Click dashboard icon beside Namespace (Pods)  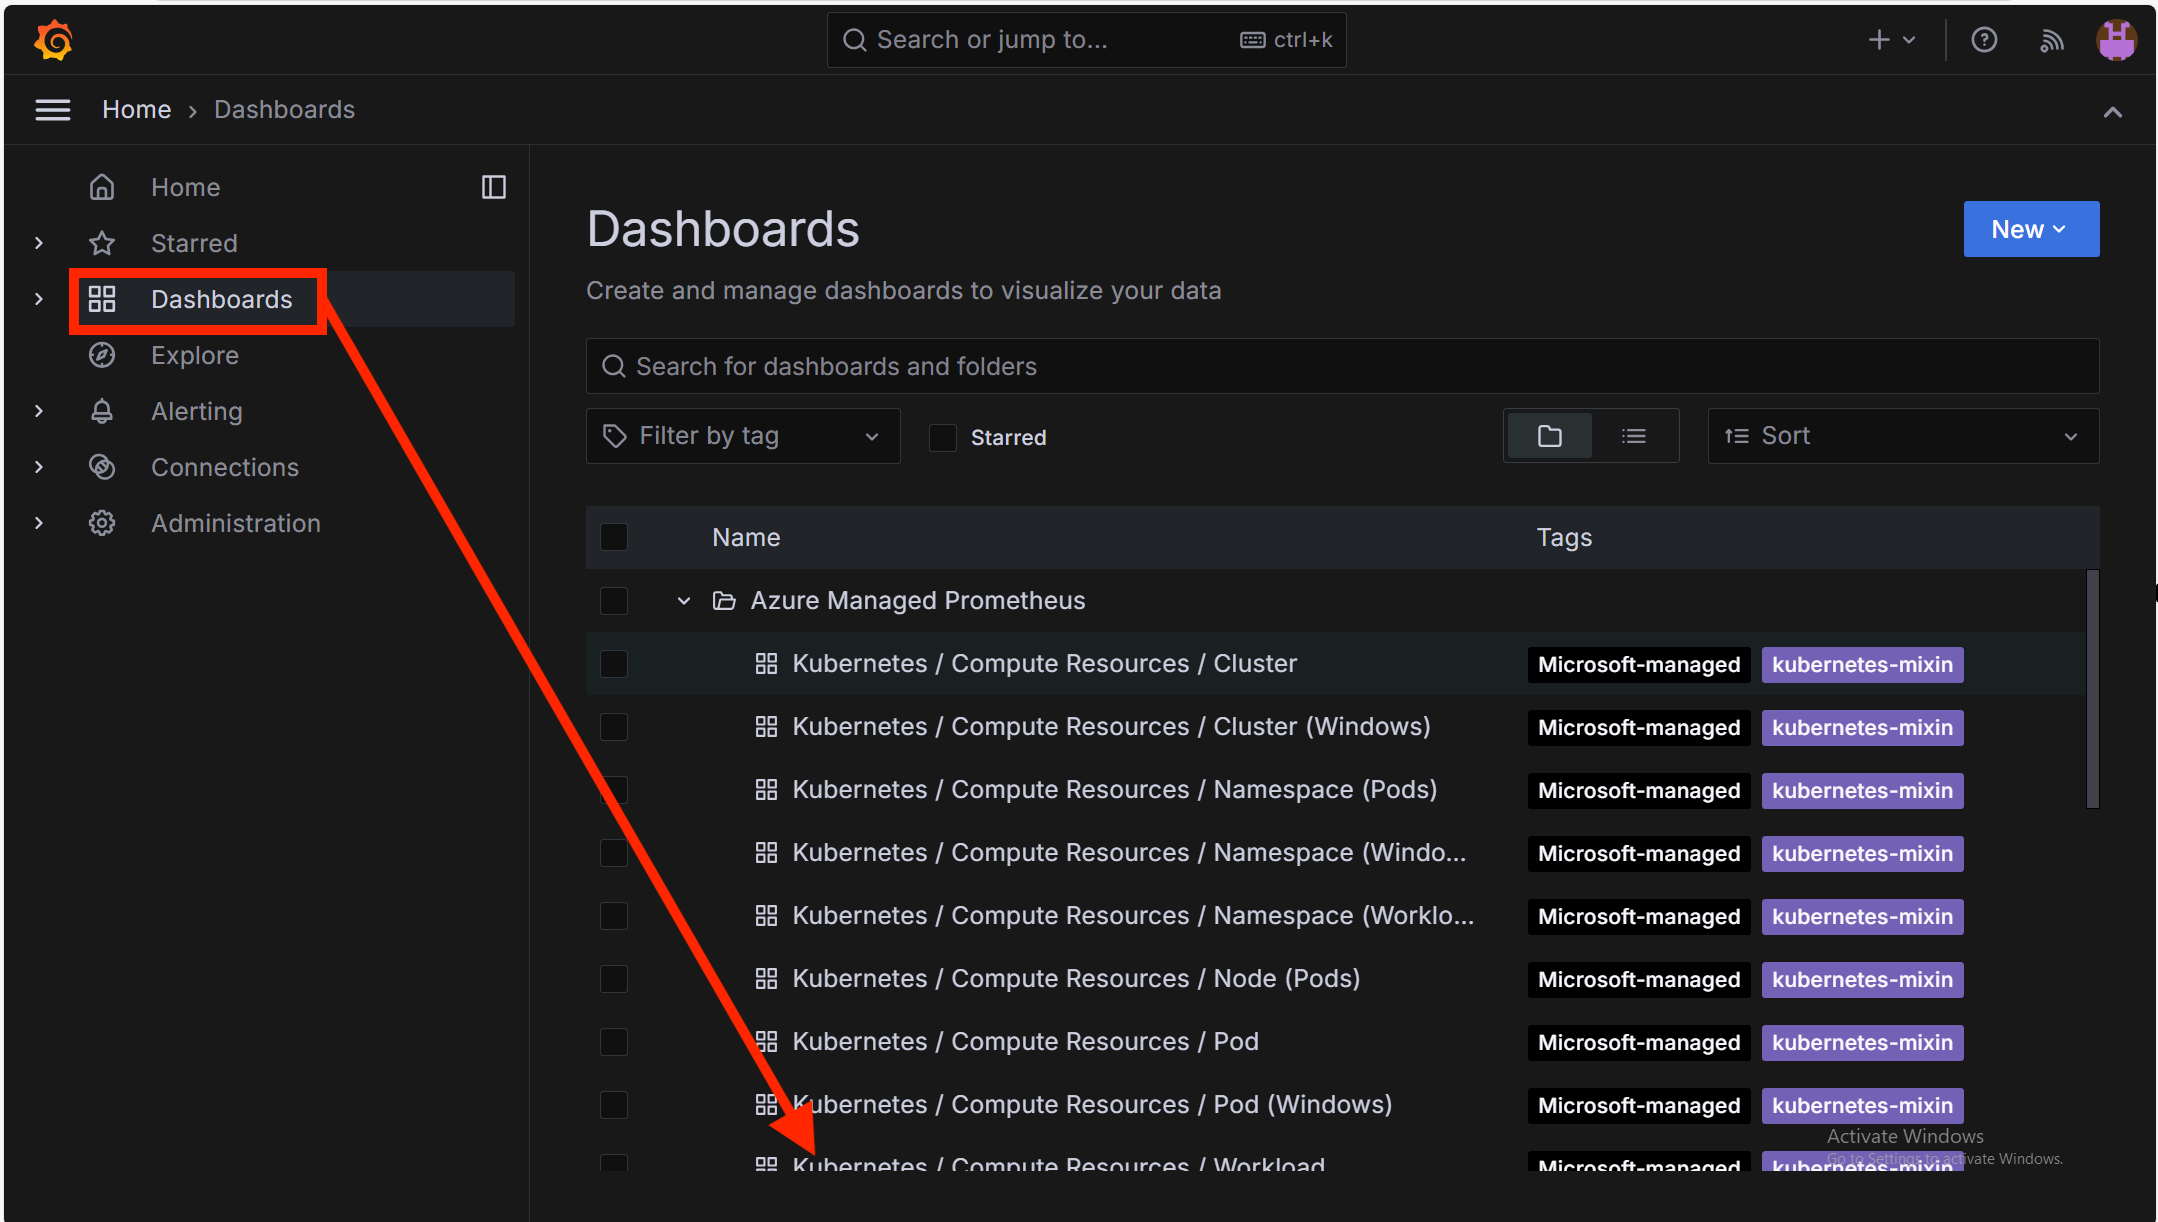[766, 790]
